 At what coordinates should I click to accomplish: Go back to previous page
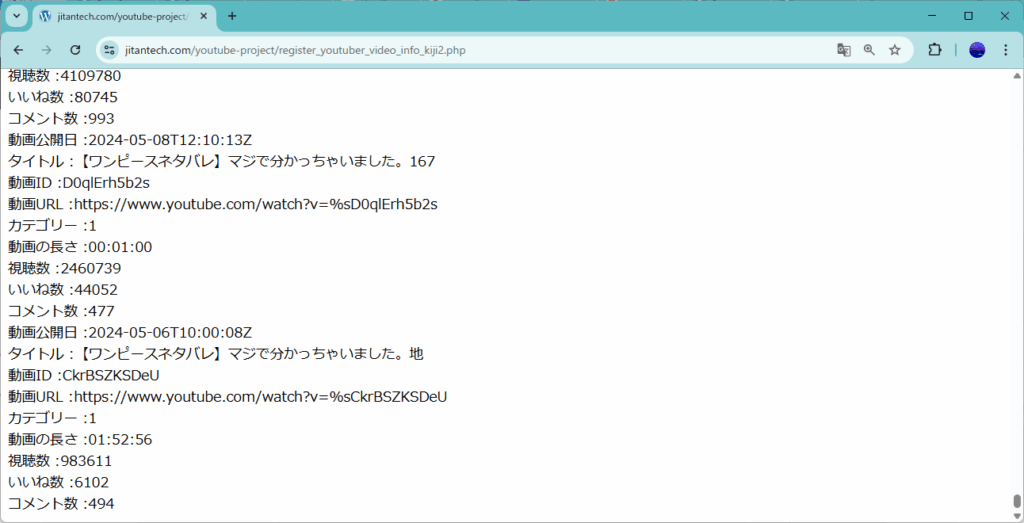pyautogui.click(x=18, y=50)
